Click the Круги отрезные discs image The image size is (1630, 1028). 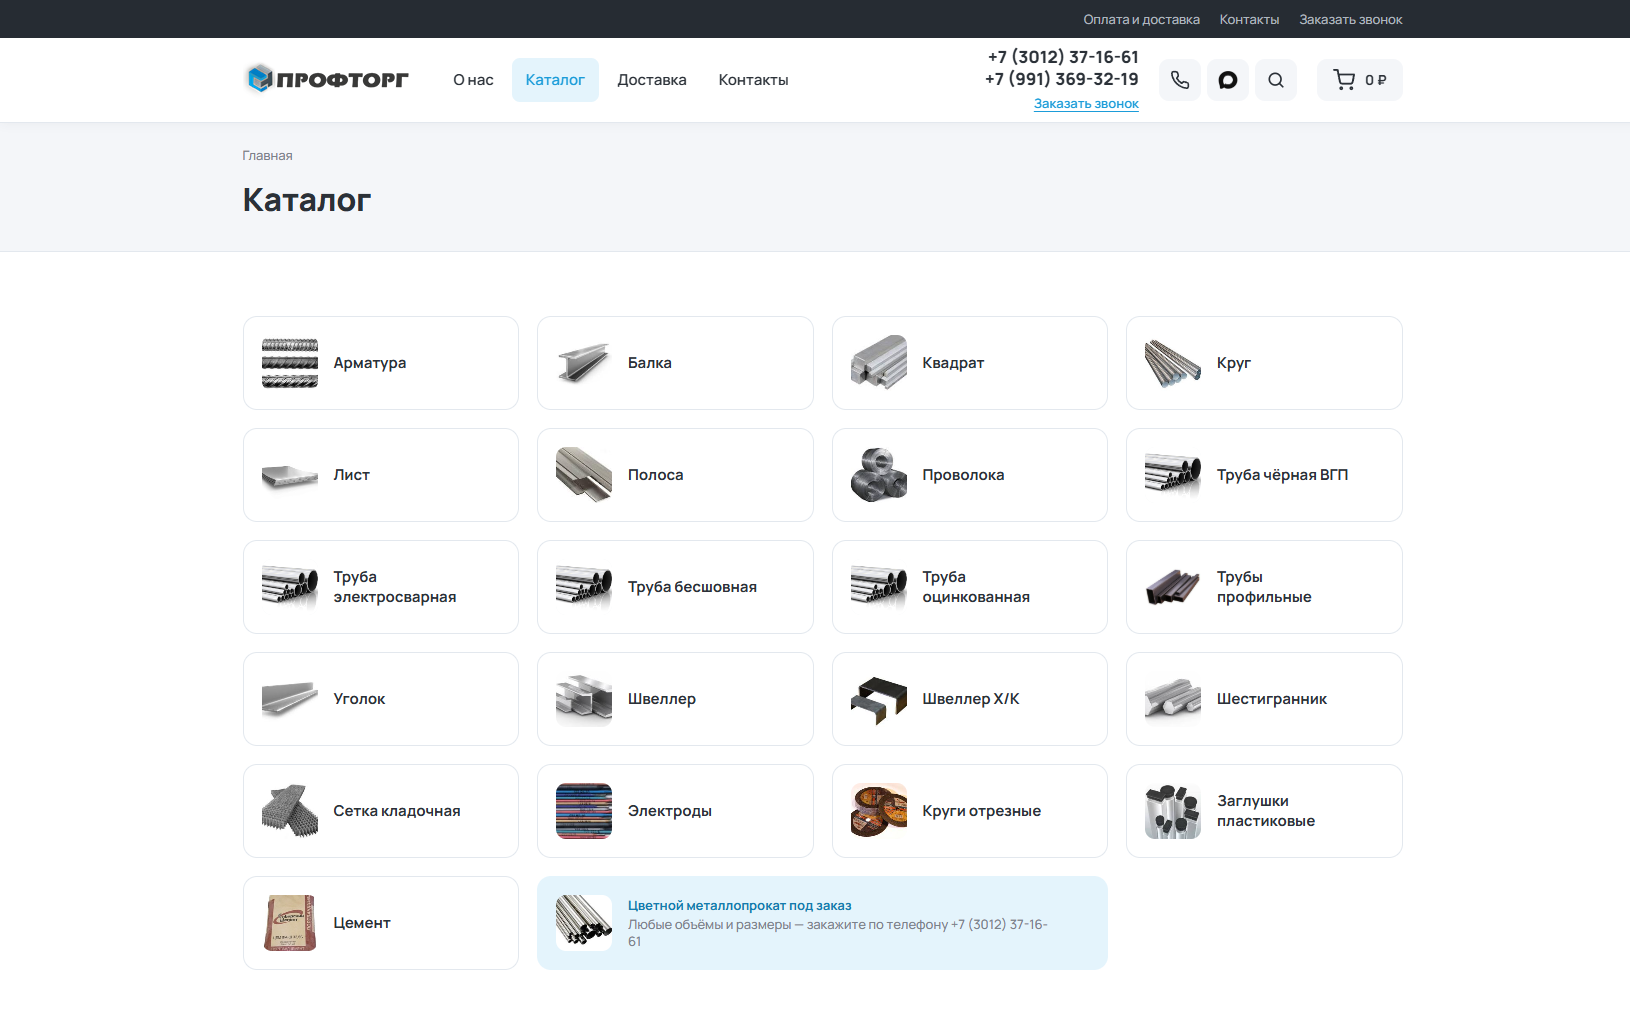click(x=879, y=811)
